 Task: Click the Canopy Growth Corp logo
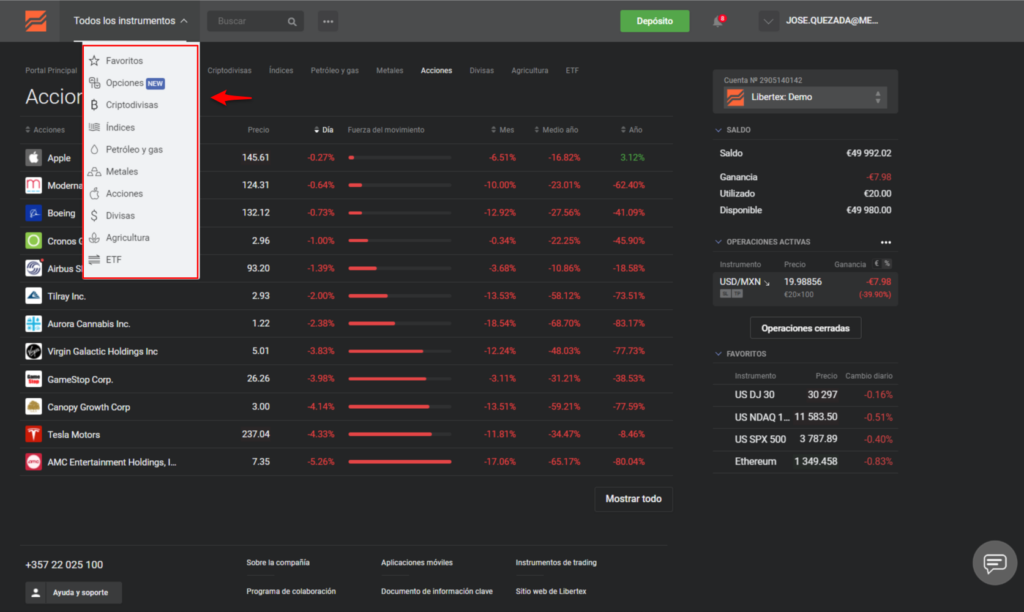(33, 407)
